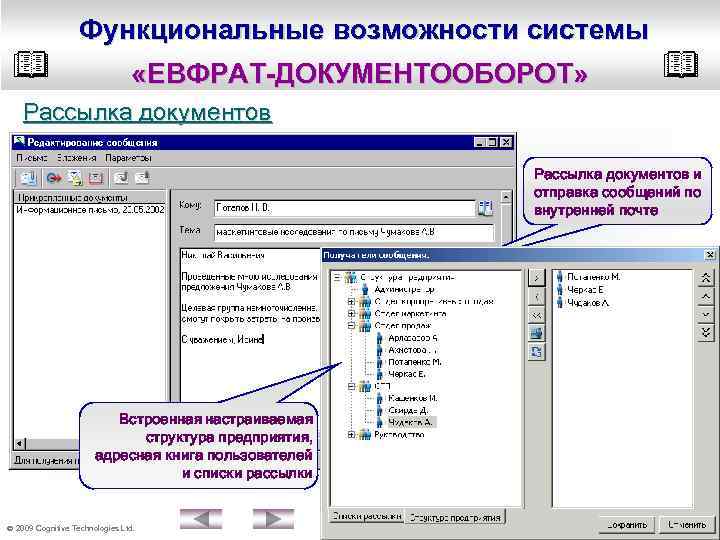Close the Получатели сообщения dialog
The width and height of the screenshot is (720, 540).
coord(709,254)
